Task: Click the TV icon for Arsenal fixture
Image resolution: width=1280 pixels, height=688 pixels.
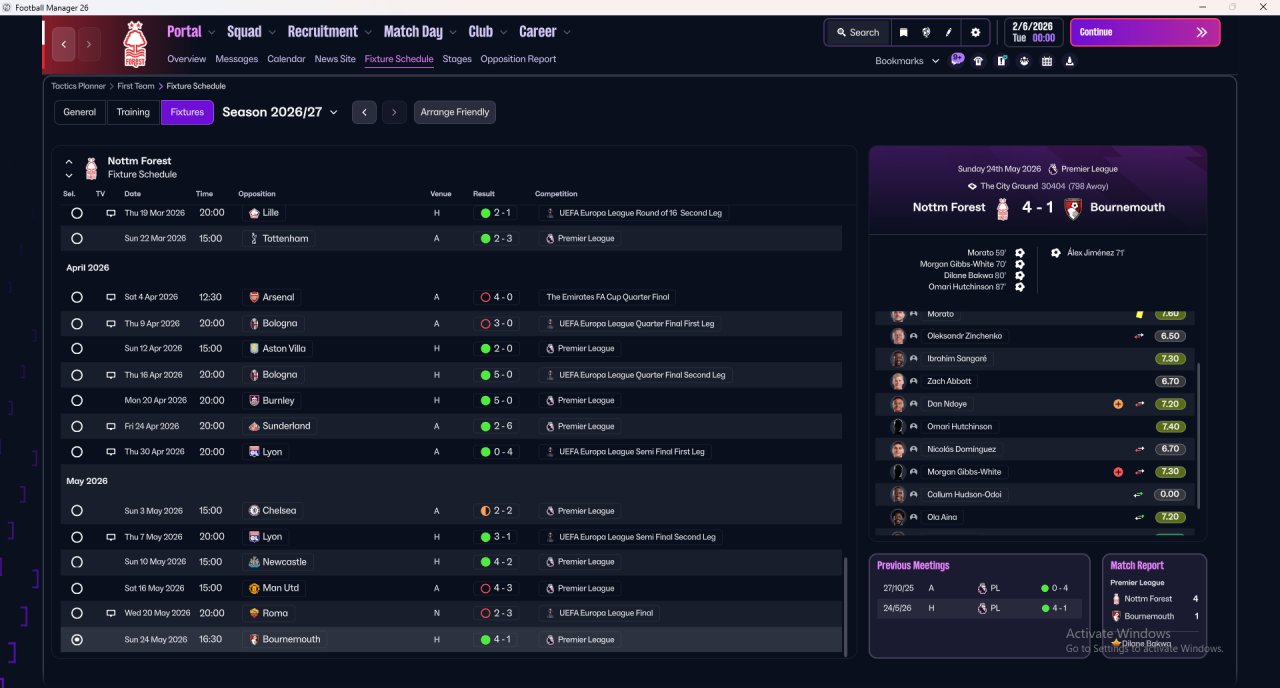Action: tap(111, 297)
